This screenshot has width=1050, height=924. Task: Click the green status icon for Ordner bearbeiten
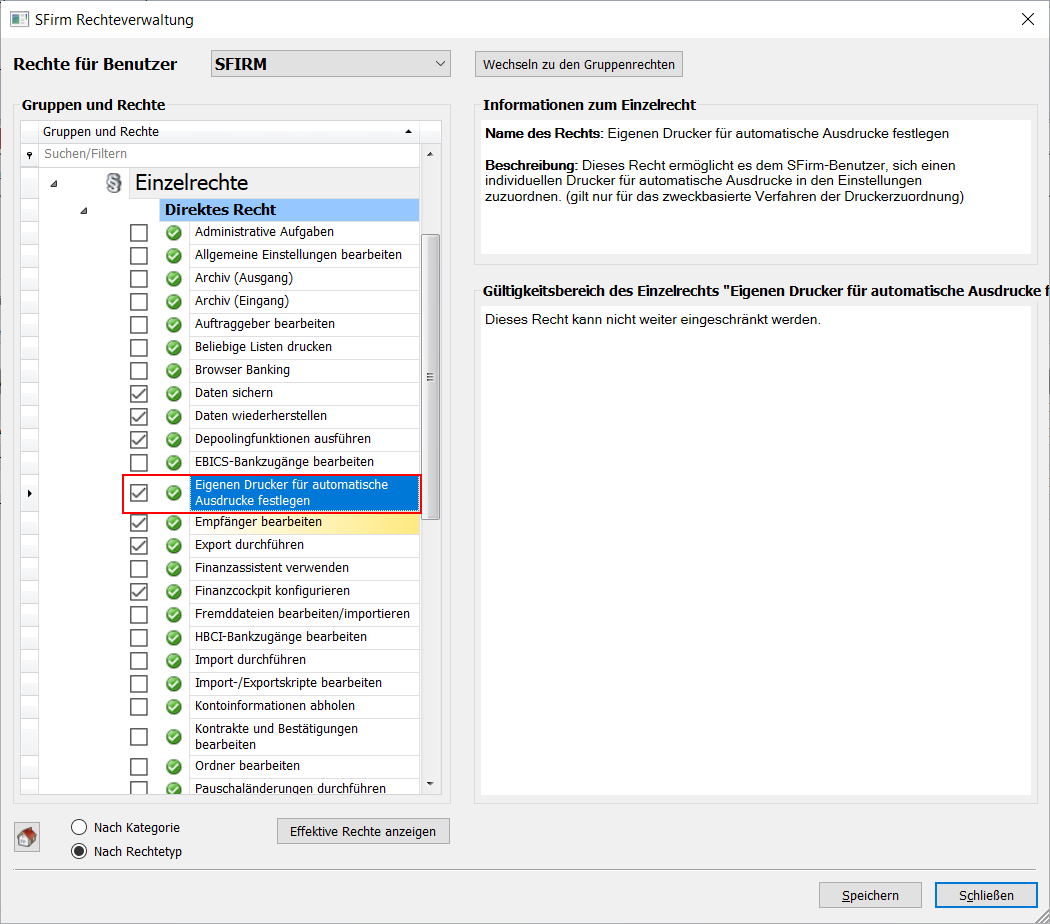point(173,767)
